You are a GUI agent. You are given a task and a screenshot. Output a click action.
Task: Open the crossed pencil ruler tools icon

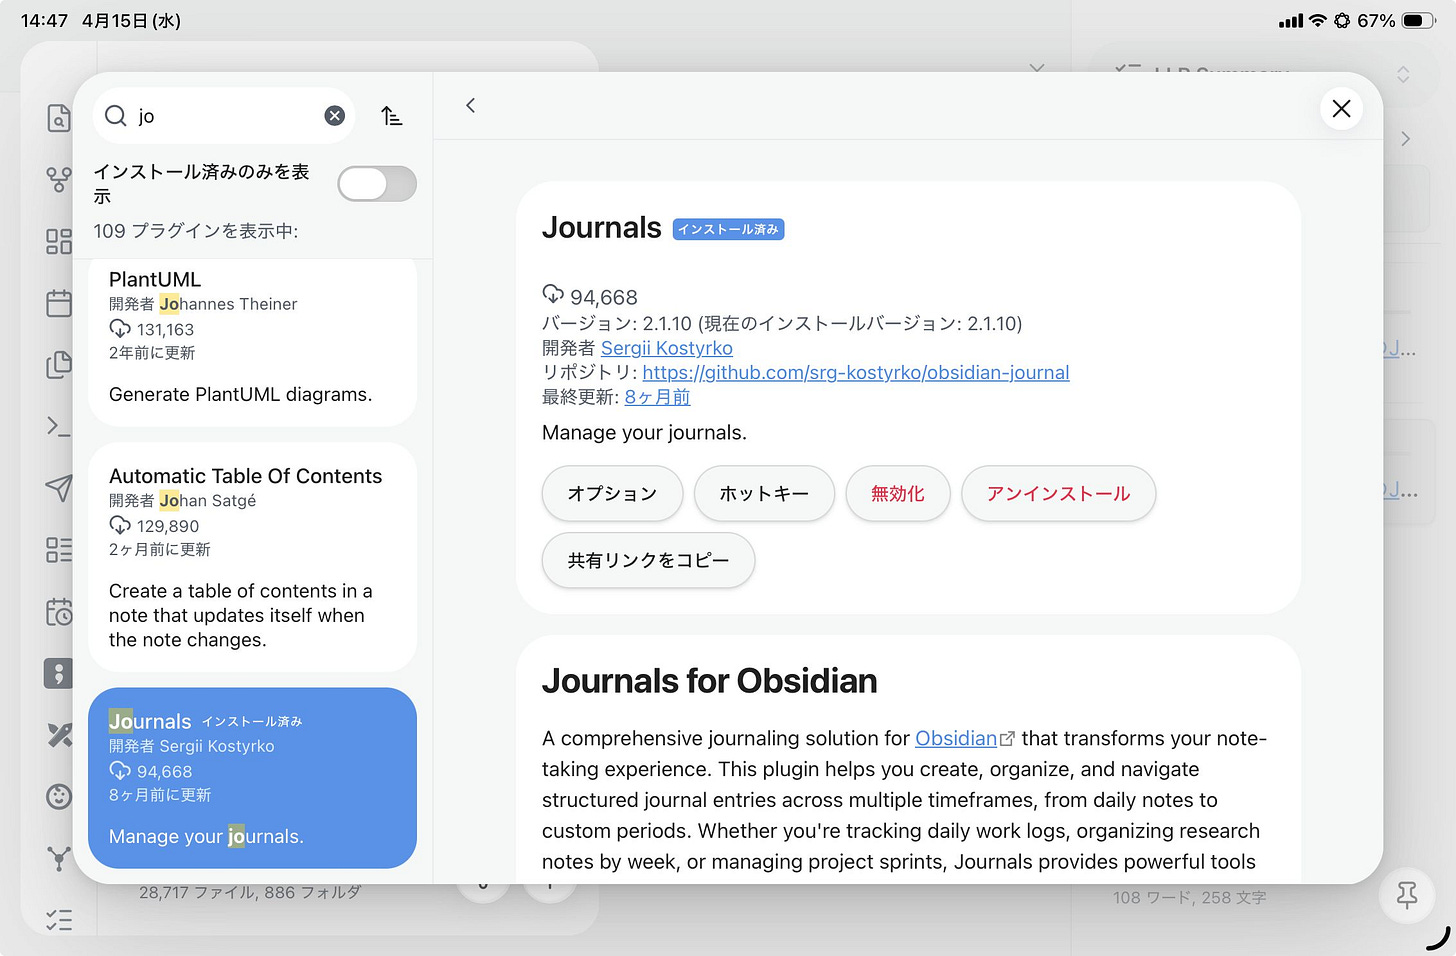59,735
